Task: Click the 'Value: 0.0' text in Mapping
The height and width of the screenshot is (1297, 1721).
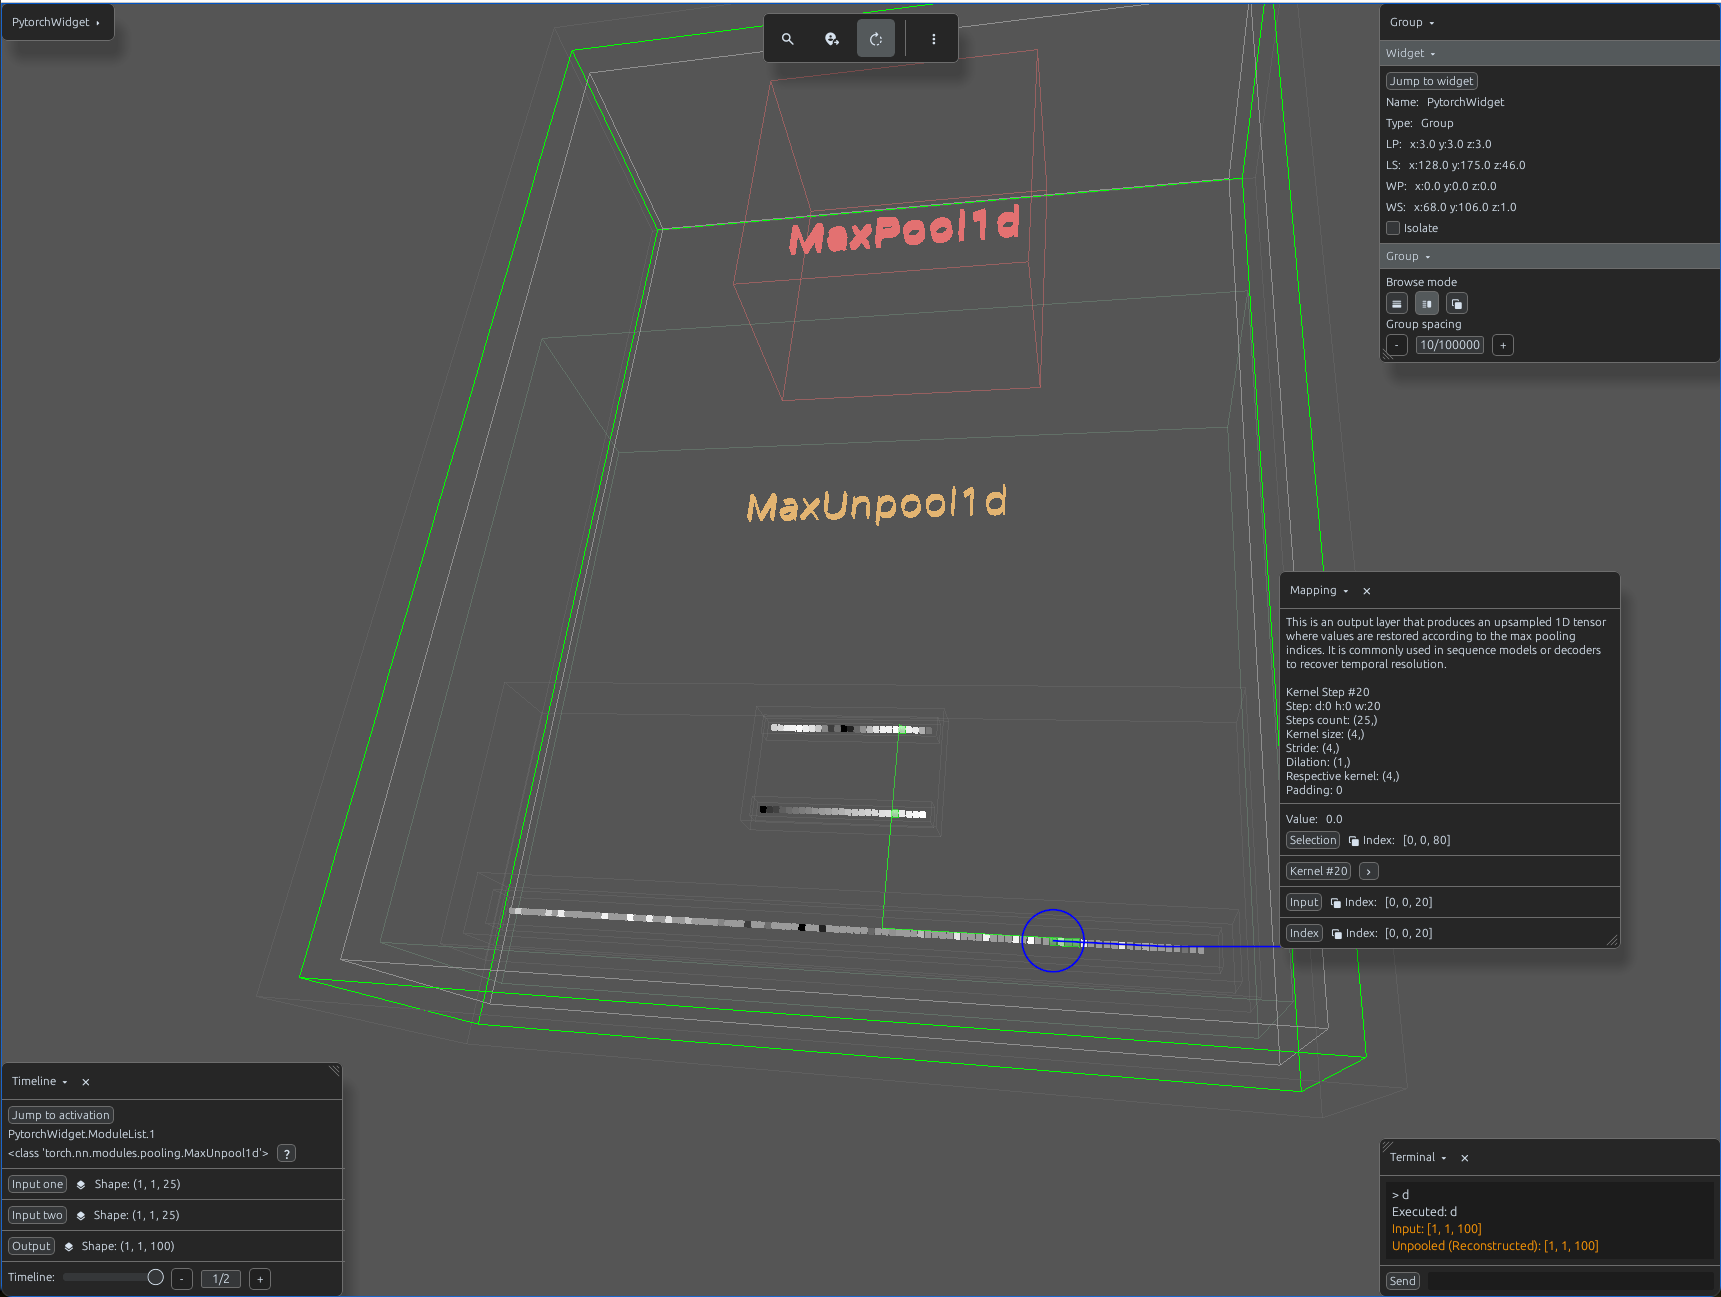Action: (1314, 820)
